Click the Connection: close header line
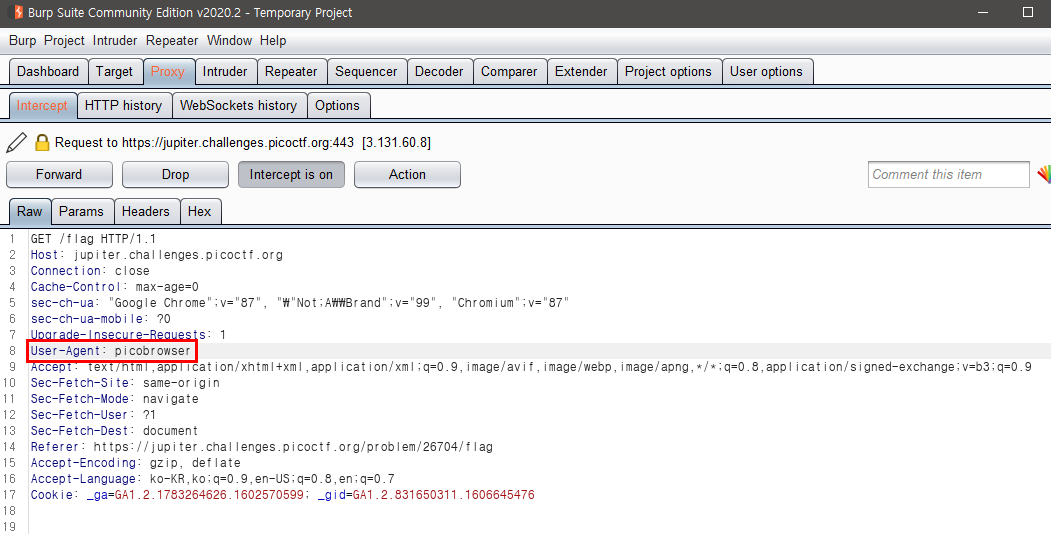1051x534 pixels. 90,271
